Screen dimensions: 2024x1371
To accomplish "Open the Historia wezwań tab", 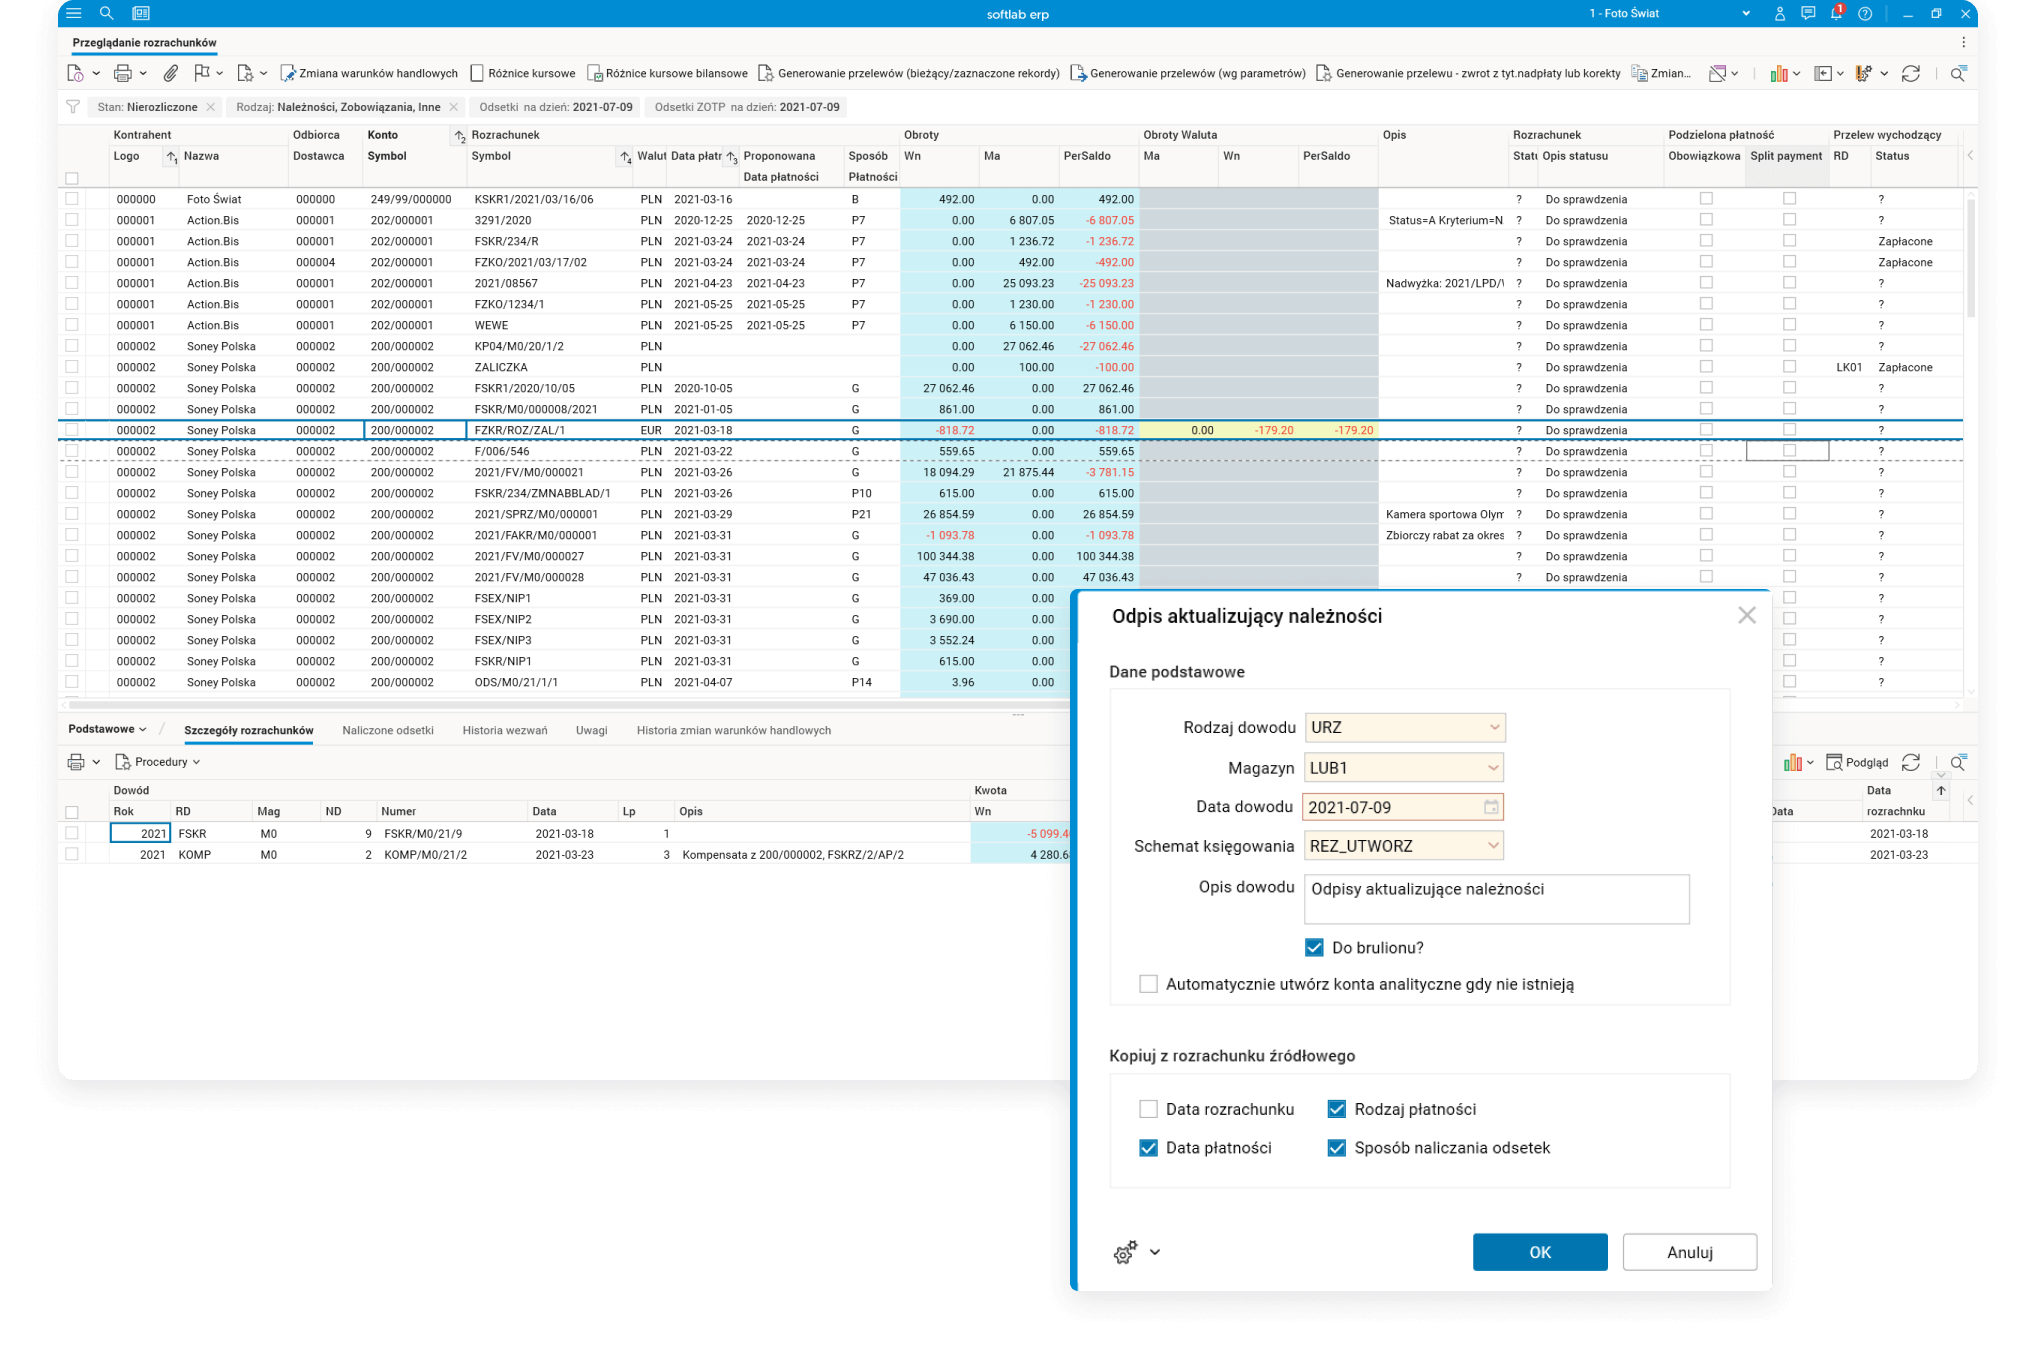I will coord(505,730).
